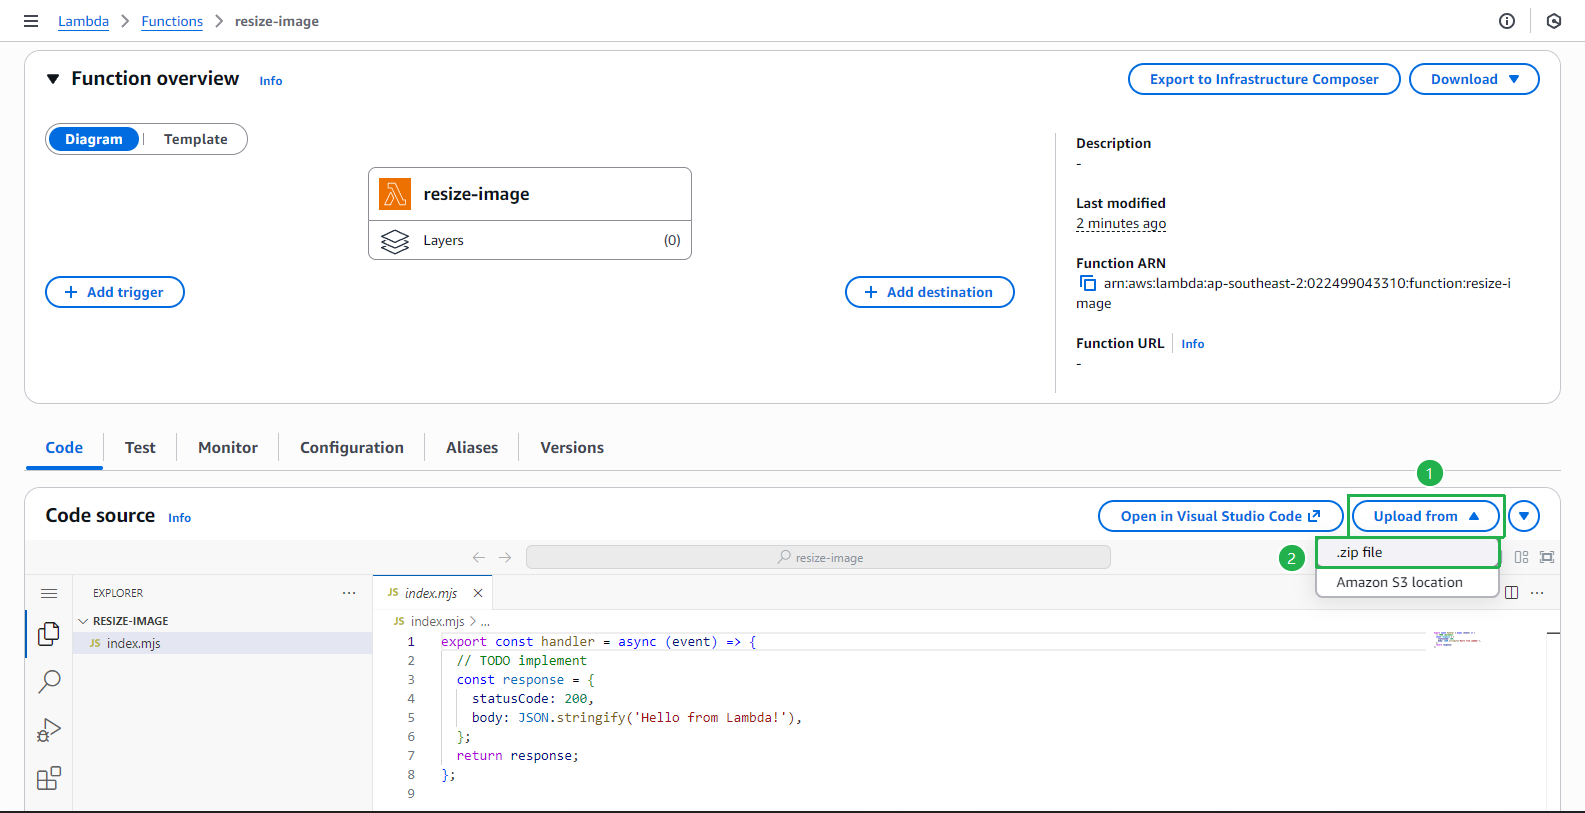This screenshot has height=813, width=1585.
Task: Choose Amazon S3 location option
Action: (x=1407, y=582)
